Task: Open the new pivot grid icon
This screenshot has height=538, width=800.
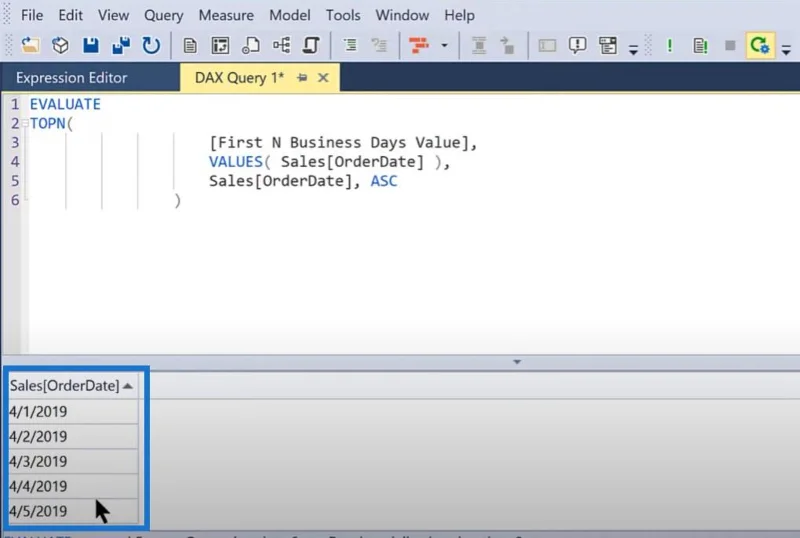Action: [x=220, y=46]
